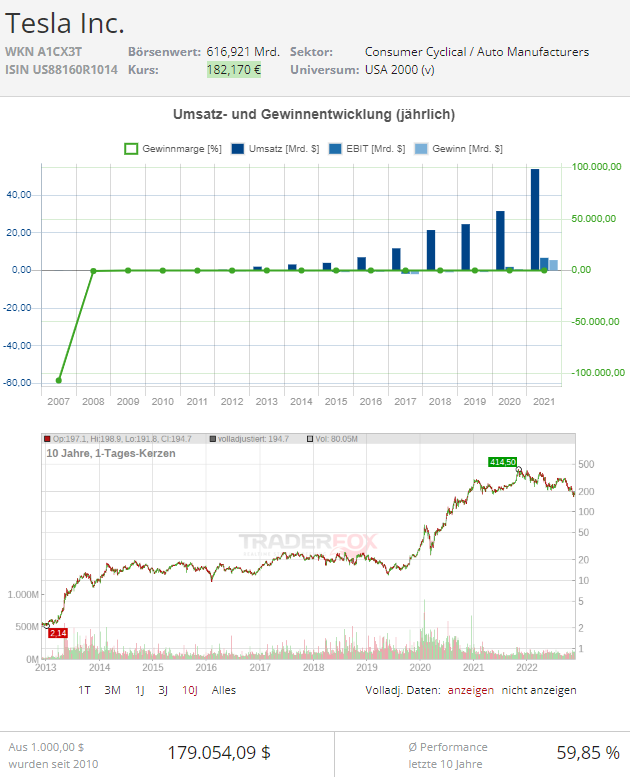Click the 'Ø Performance letzte 10 Jahre' label
630x777 pixels.
(x=448, y=755)
